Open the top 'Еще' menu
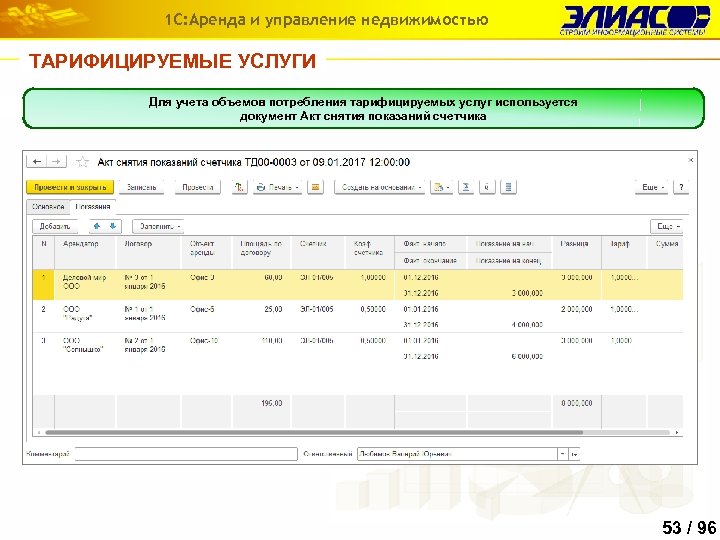The height and width of the screenshot is (540, 720). click(652, 187)
